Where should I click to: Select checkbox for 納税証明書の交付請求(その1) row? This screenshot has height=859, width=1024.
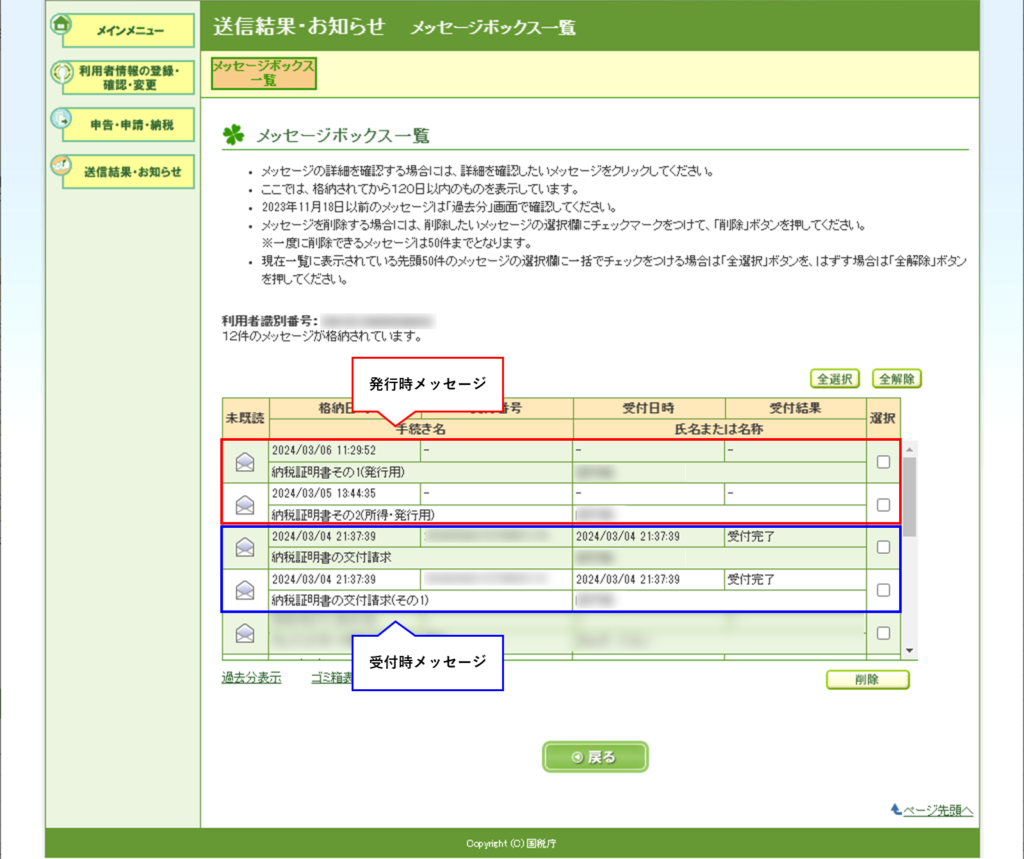tap(882, 590)
